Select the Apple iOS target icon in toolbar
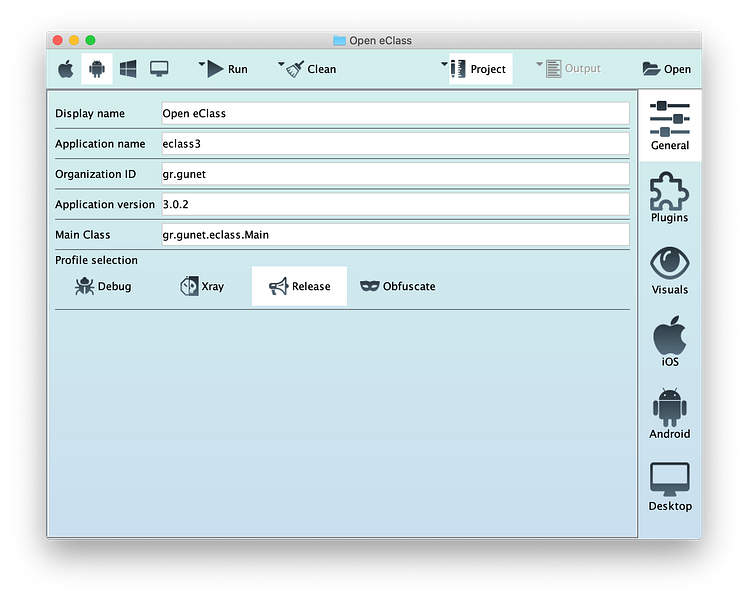The image size is (748, 600). [66, 69]
